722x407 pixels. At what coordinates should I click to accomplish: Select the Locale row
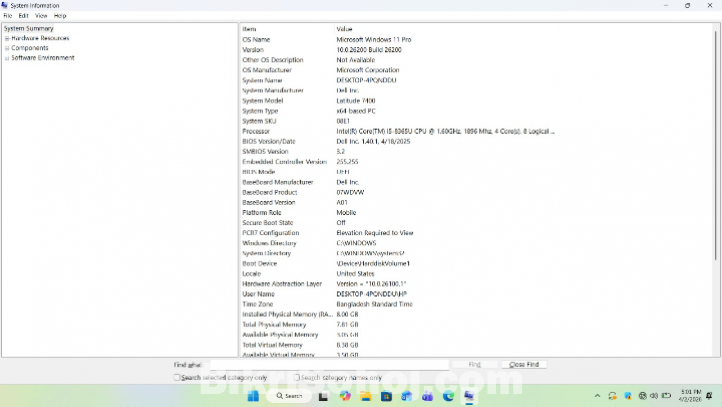click(x=477, y=273)
